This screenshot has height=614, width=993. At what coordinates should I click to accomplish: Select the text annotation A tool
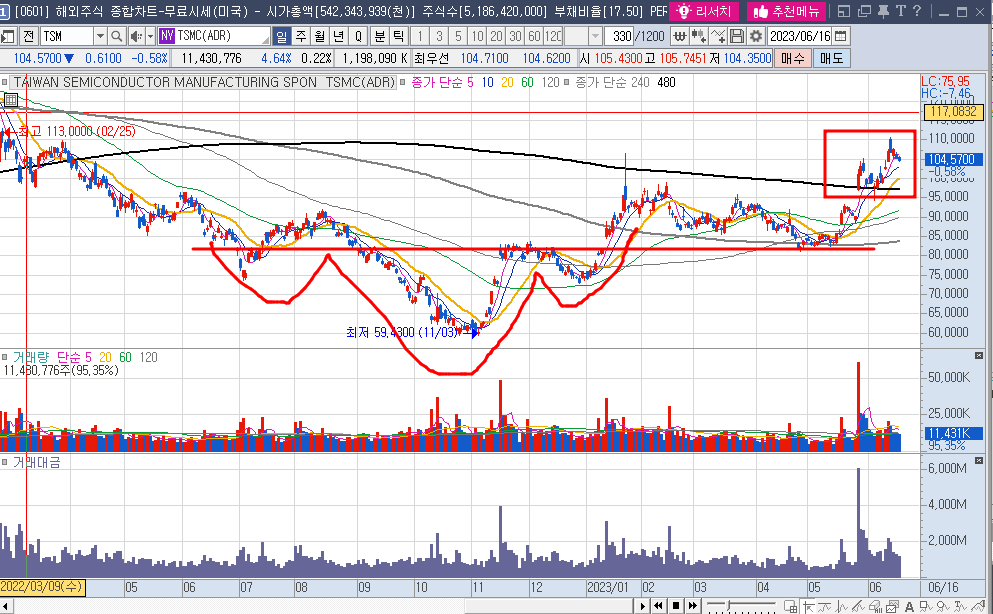click(909, 606)
